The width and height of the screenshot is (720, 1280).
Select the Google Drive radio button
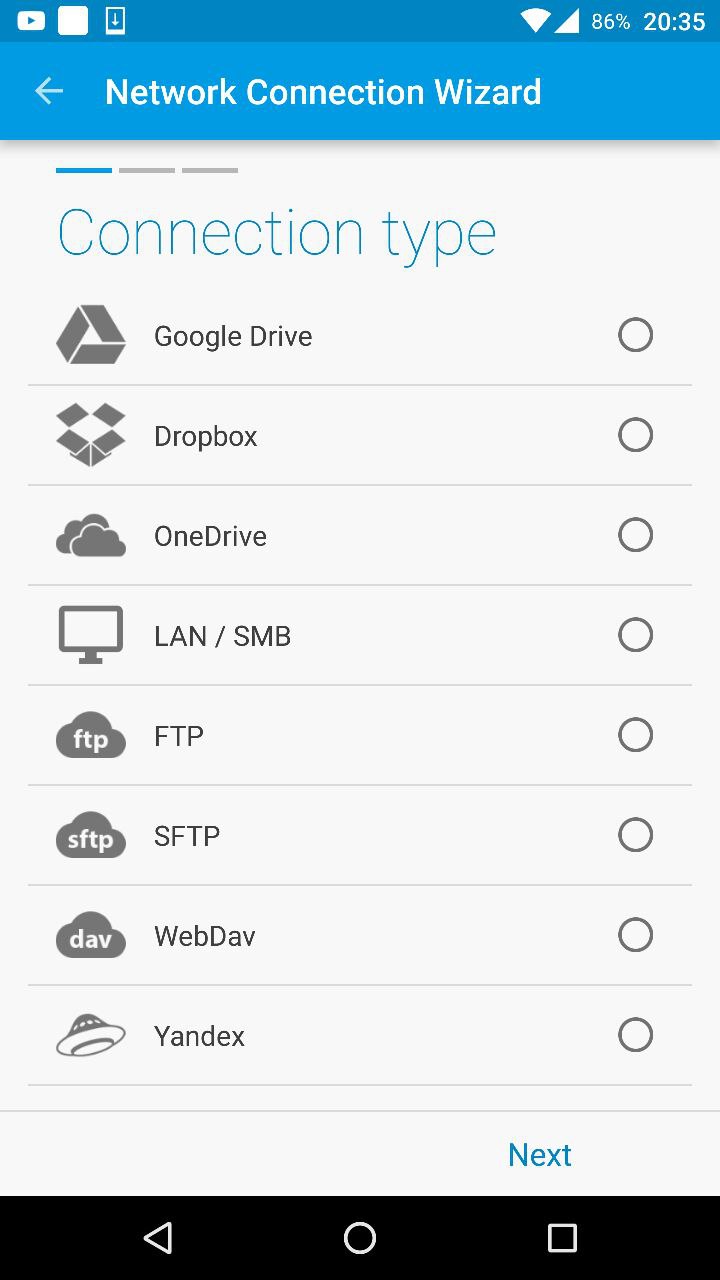pyautogui.click(x=635, y=335)
